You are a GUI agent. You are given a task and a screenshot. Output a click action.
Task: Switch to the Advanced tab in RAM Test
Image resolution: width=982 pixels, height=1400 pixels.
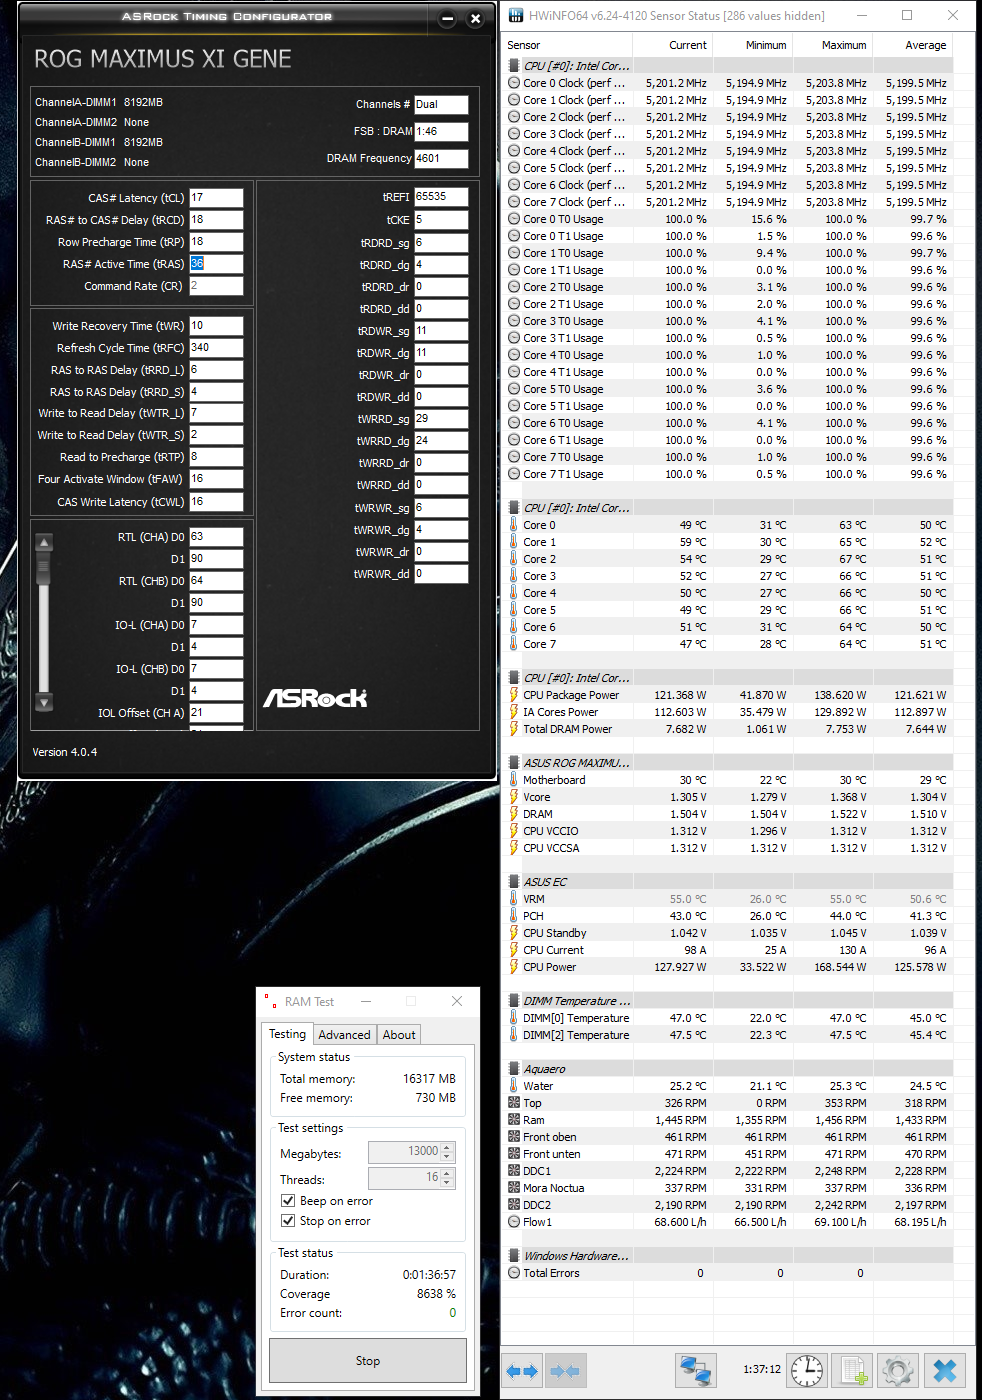click(344, 1035)
